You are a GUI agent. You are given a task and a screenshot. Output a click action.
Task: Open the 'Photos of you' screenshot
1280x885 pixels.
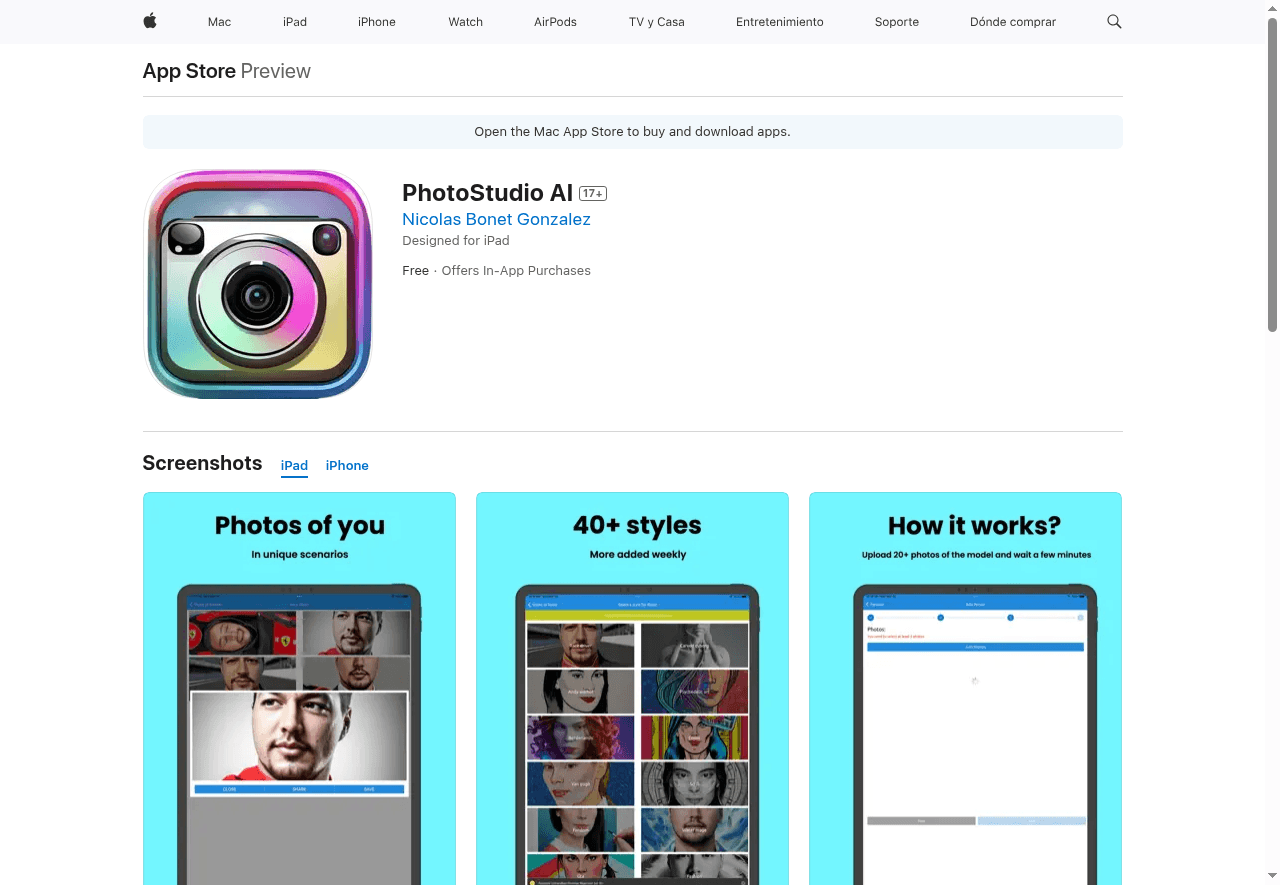(299, 688)
